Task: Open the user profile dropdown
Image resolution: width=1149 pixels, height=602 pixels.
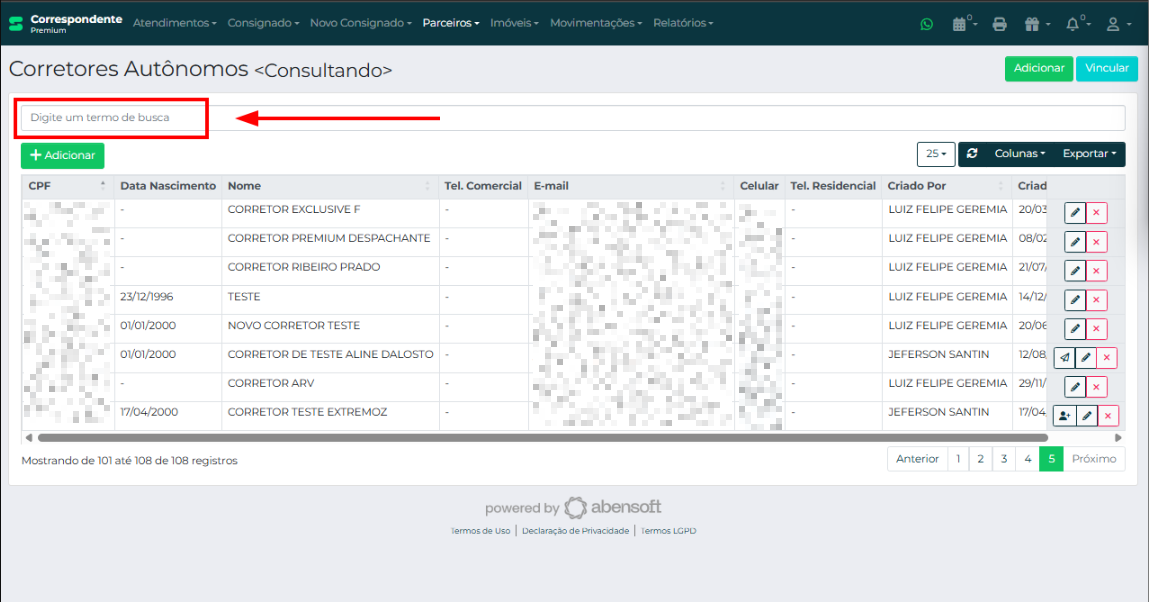Action: [x=1116, y=23]
